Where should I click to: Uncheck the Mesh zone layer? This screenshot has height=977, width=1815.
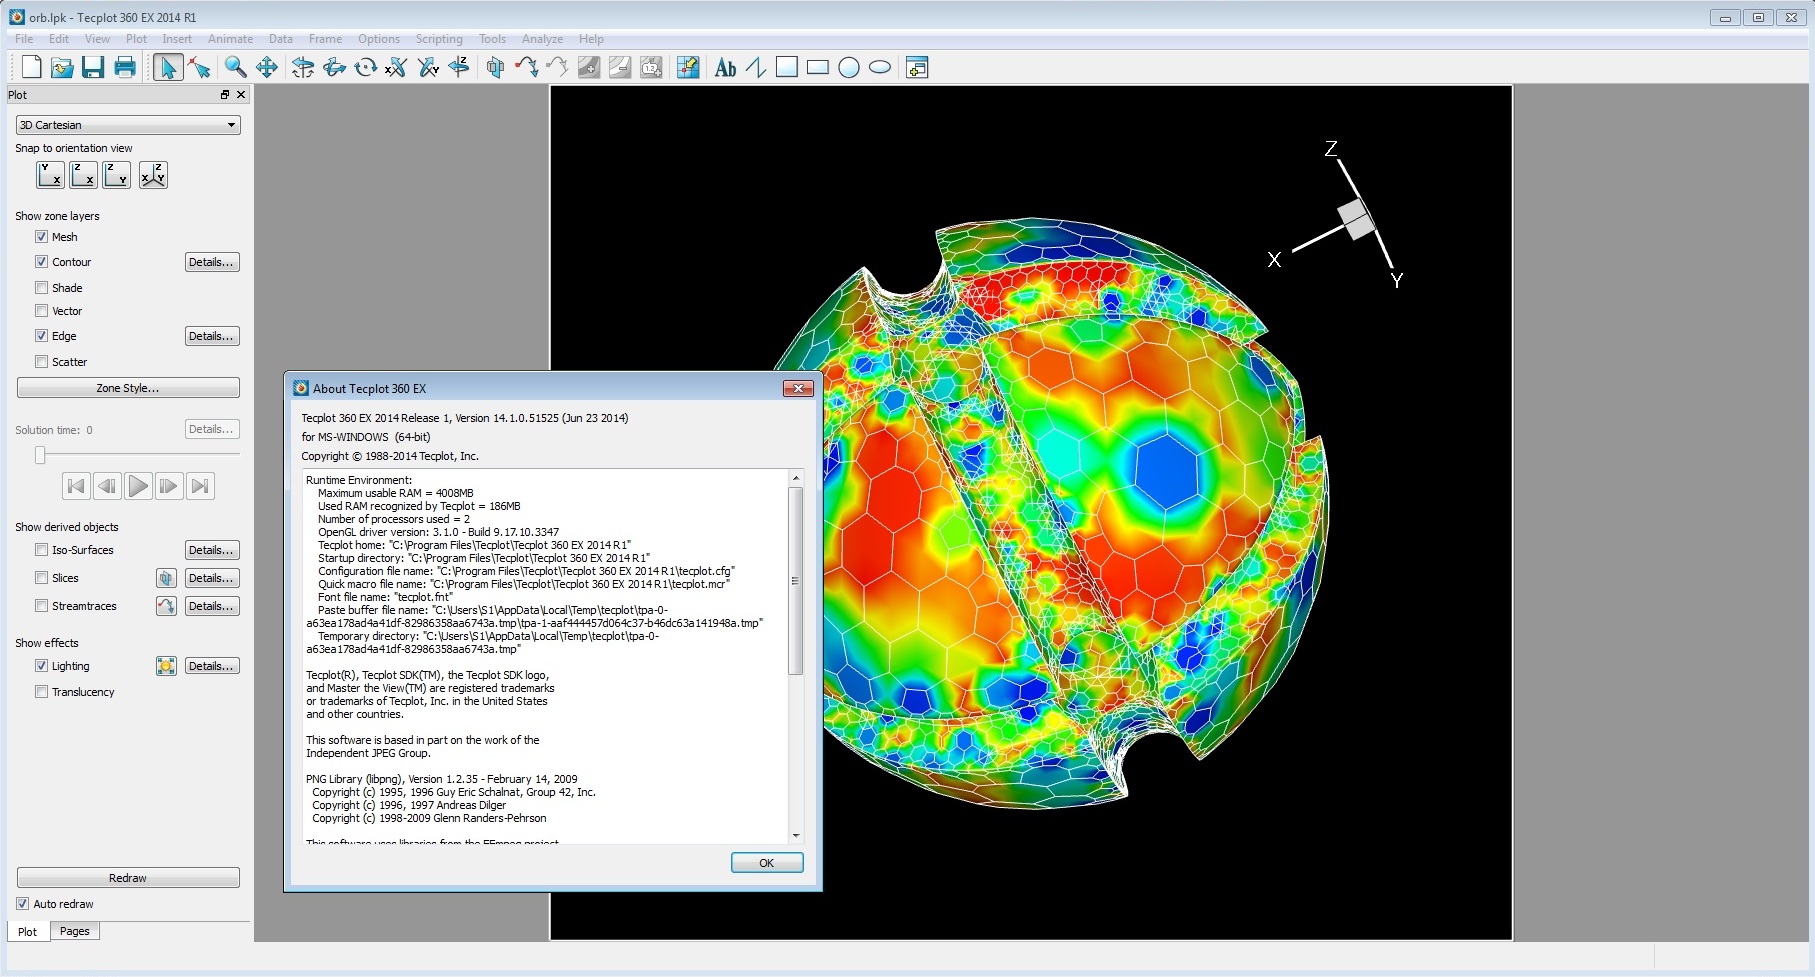coord(41,237)
